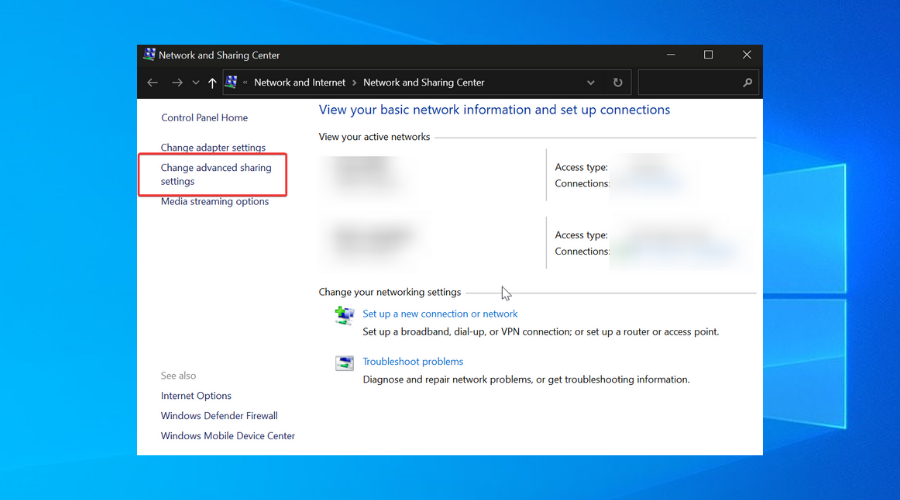Go up one level with Up arrow
This screenshot has height=500, width=900.
pyautogui.click(x=212, y=83)
